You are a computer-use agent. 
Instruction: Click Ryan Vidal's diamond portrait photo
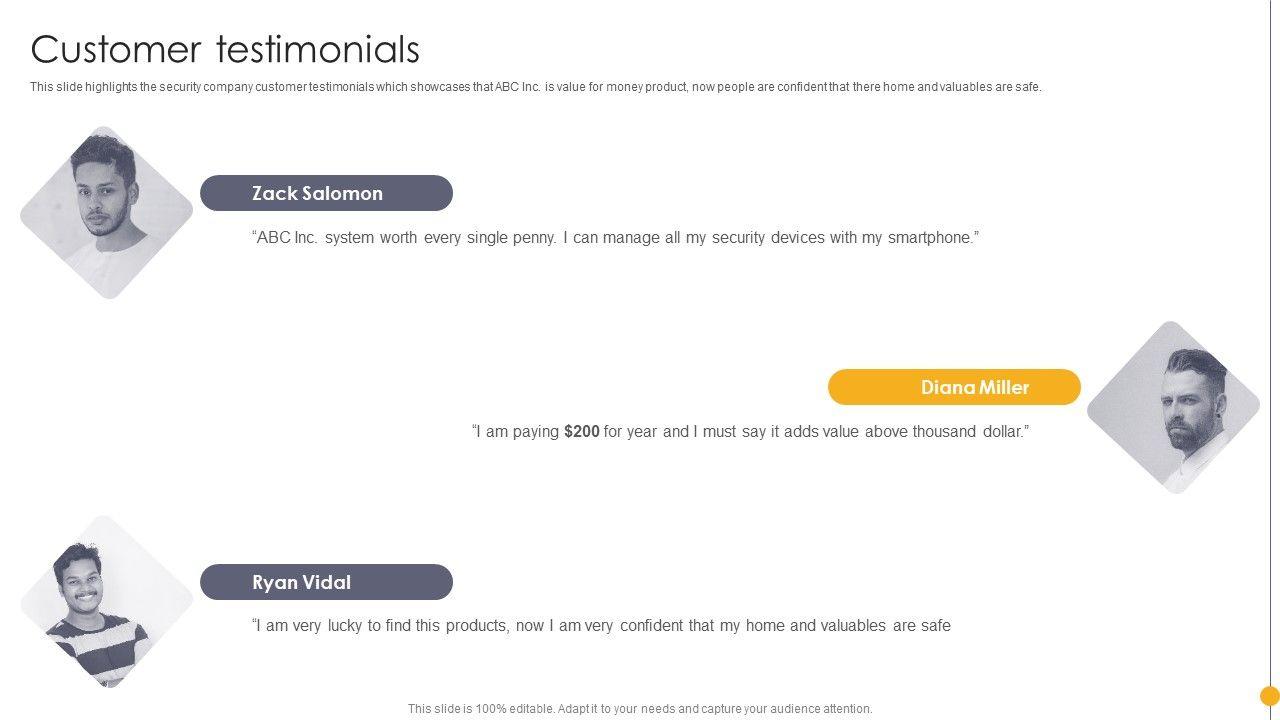pos(106,601)
